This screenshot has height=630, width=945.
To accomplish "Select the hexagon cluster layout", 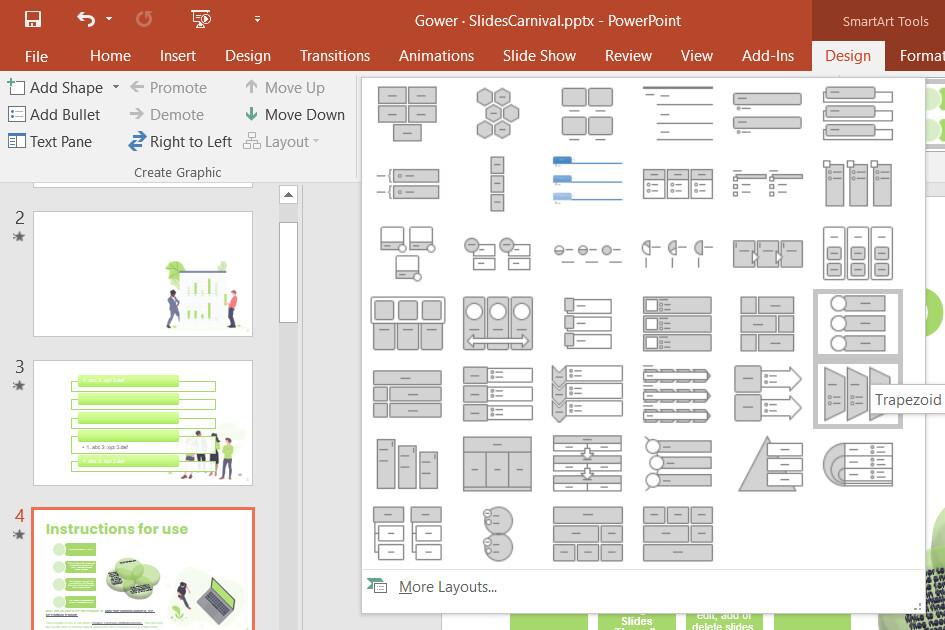I will tap(497, 112).
